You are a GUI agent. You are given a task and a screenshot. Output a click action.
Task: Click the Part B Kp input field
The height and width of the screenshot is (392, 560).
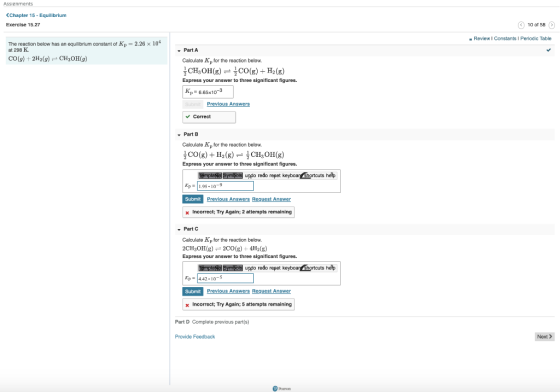pos(225,186)
